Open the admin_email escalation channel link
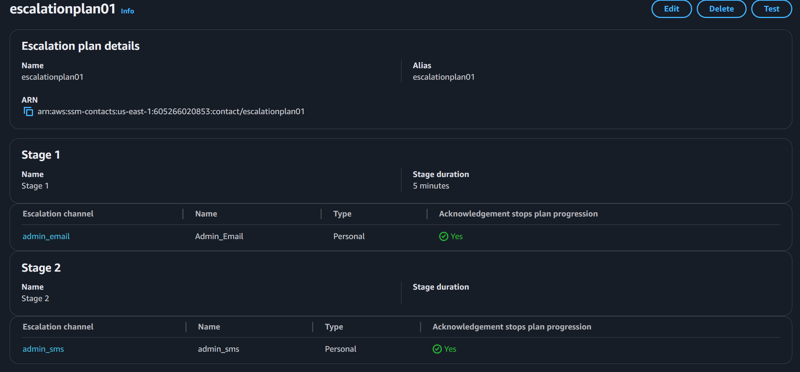 46,236
